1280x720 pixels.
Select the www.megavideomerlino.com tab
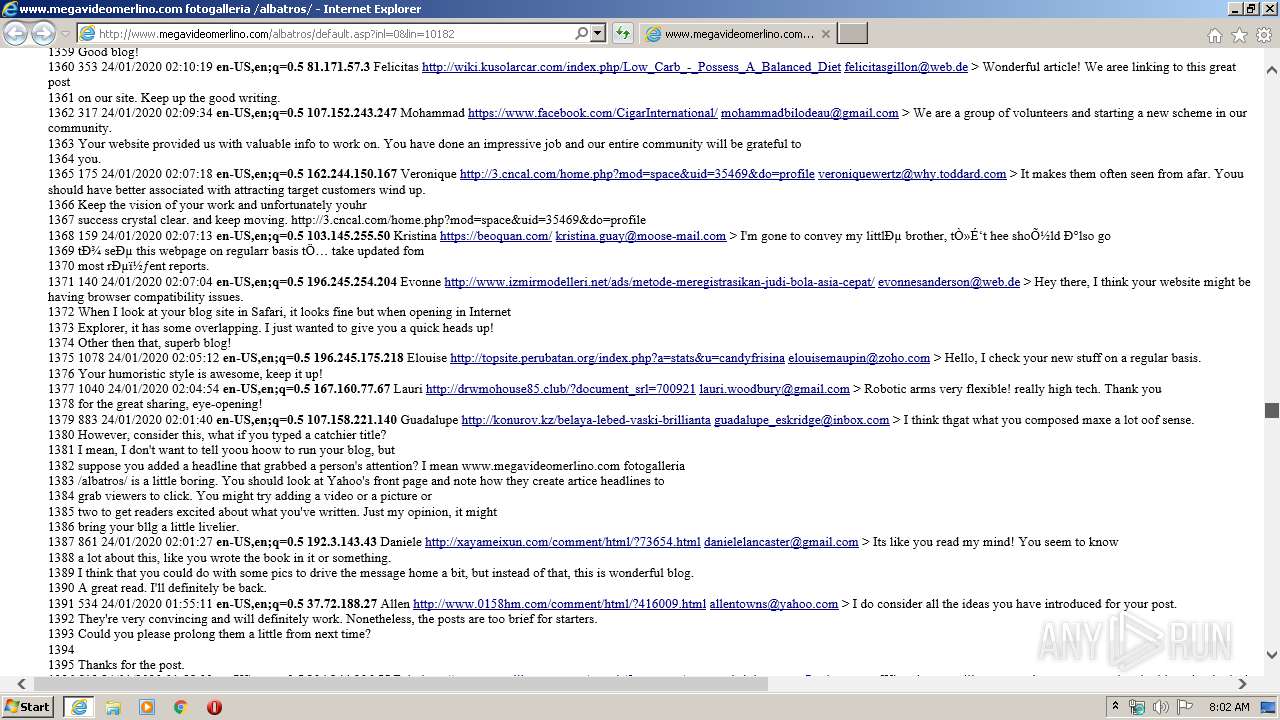tap(738, 34)
